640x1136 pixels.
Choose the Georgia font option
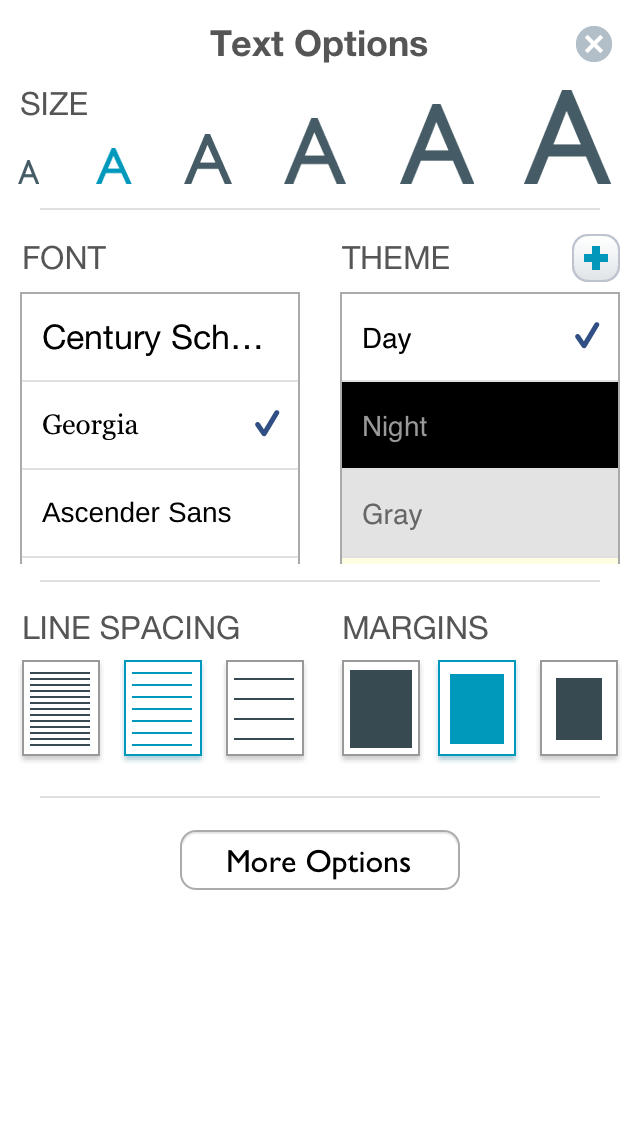[160, 425]
